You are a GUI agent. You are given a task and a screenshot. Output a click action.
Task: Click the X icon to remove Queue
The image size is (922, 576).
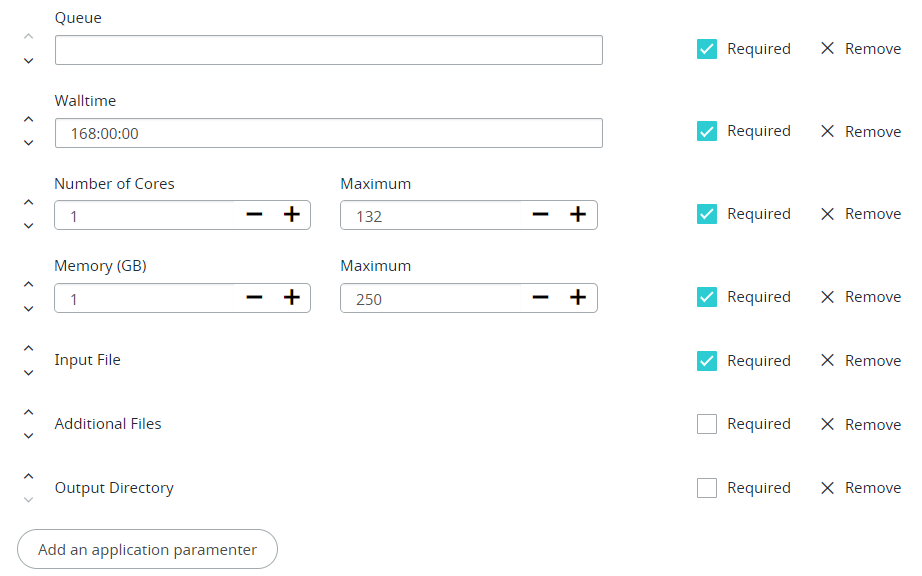click(827, 49)
